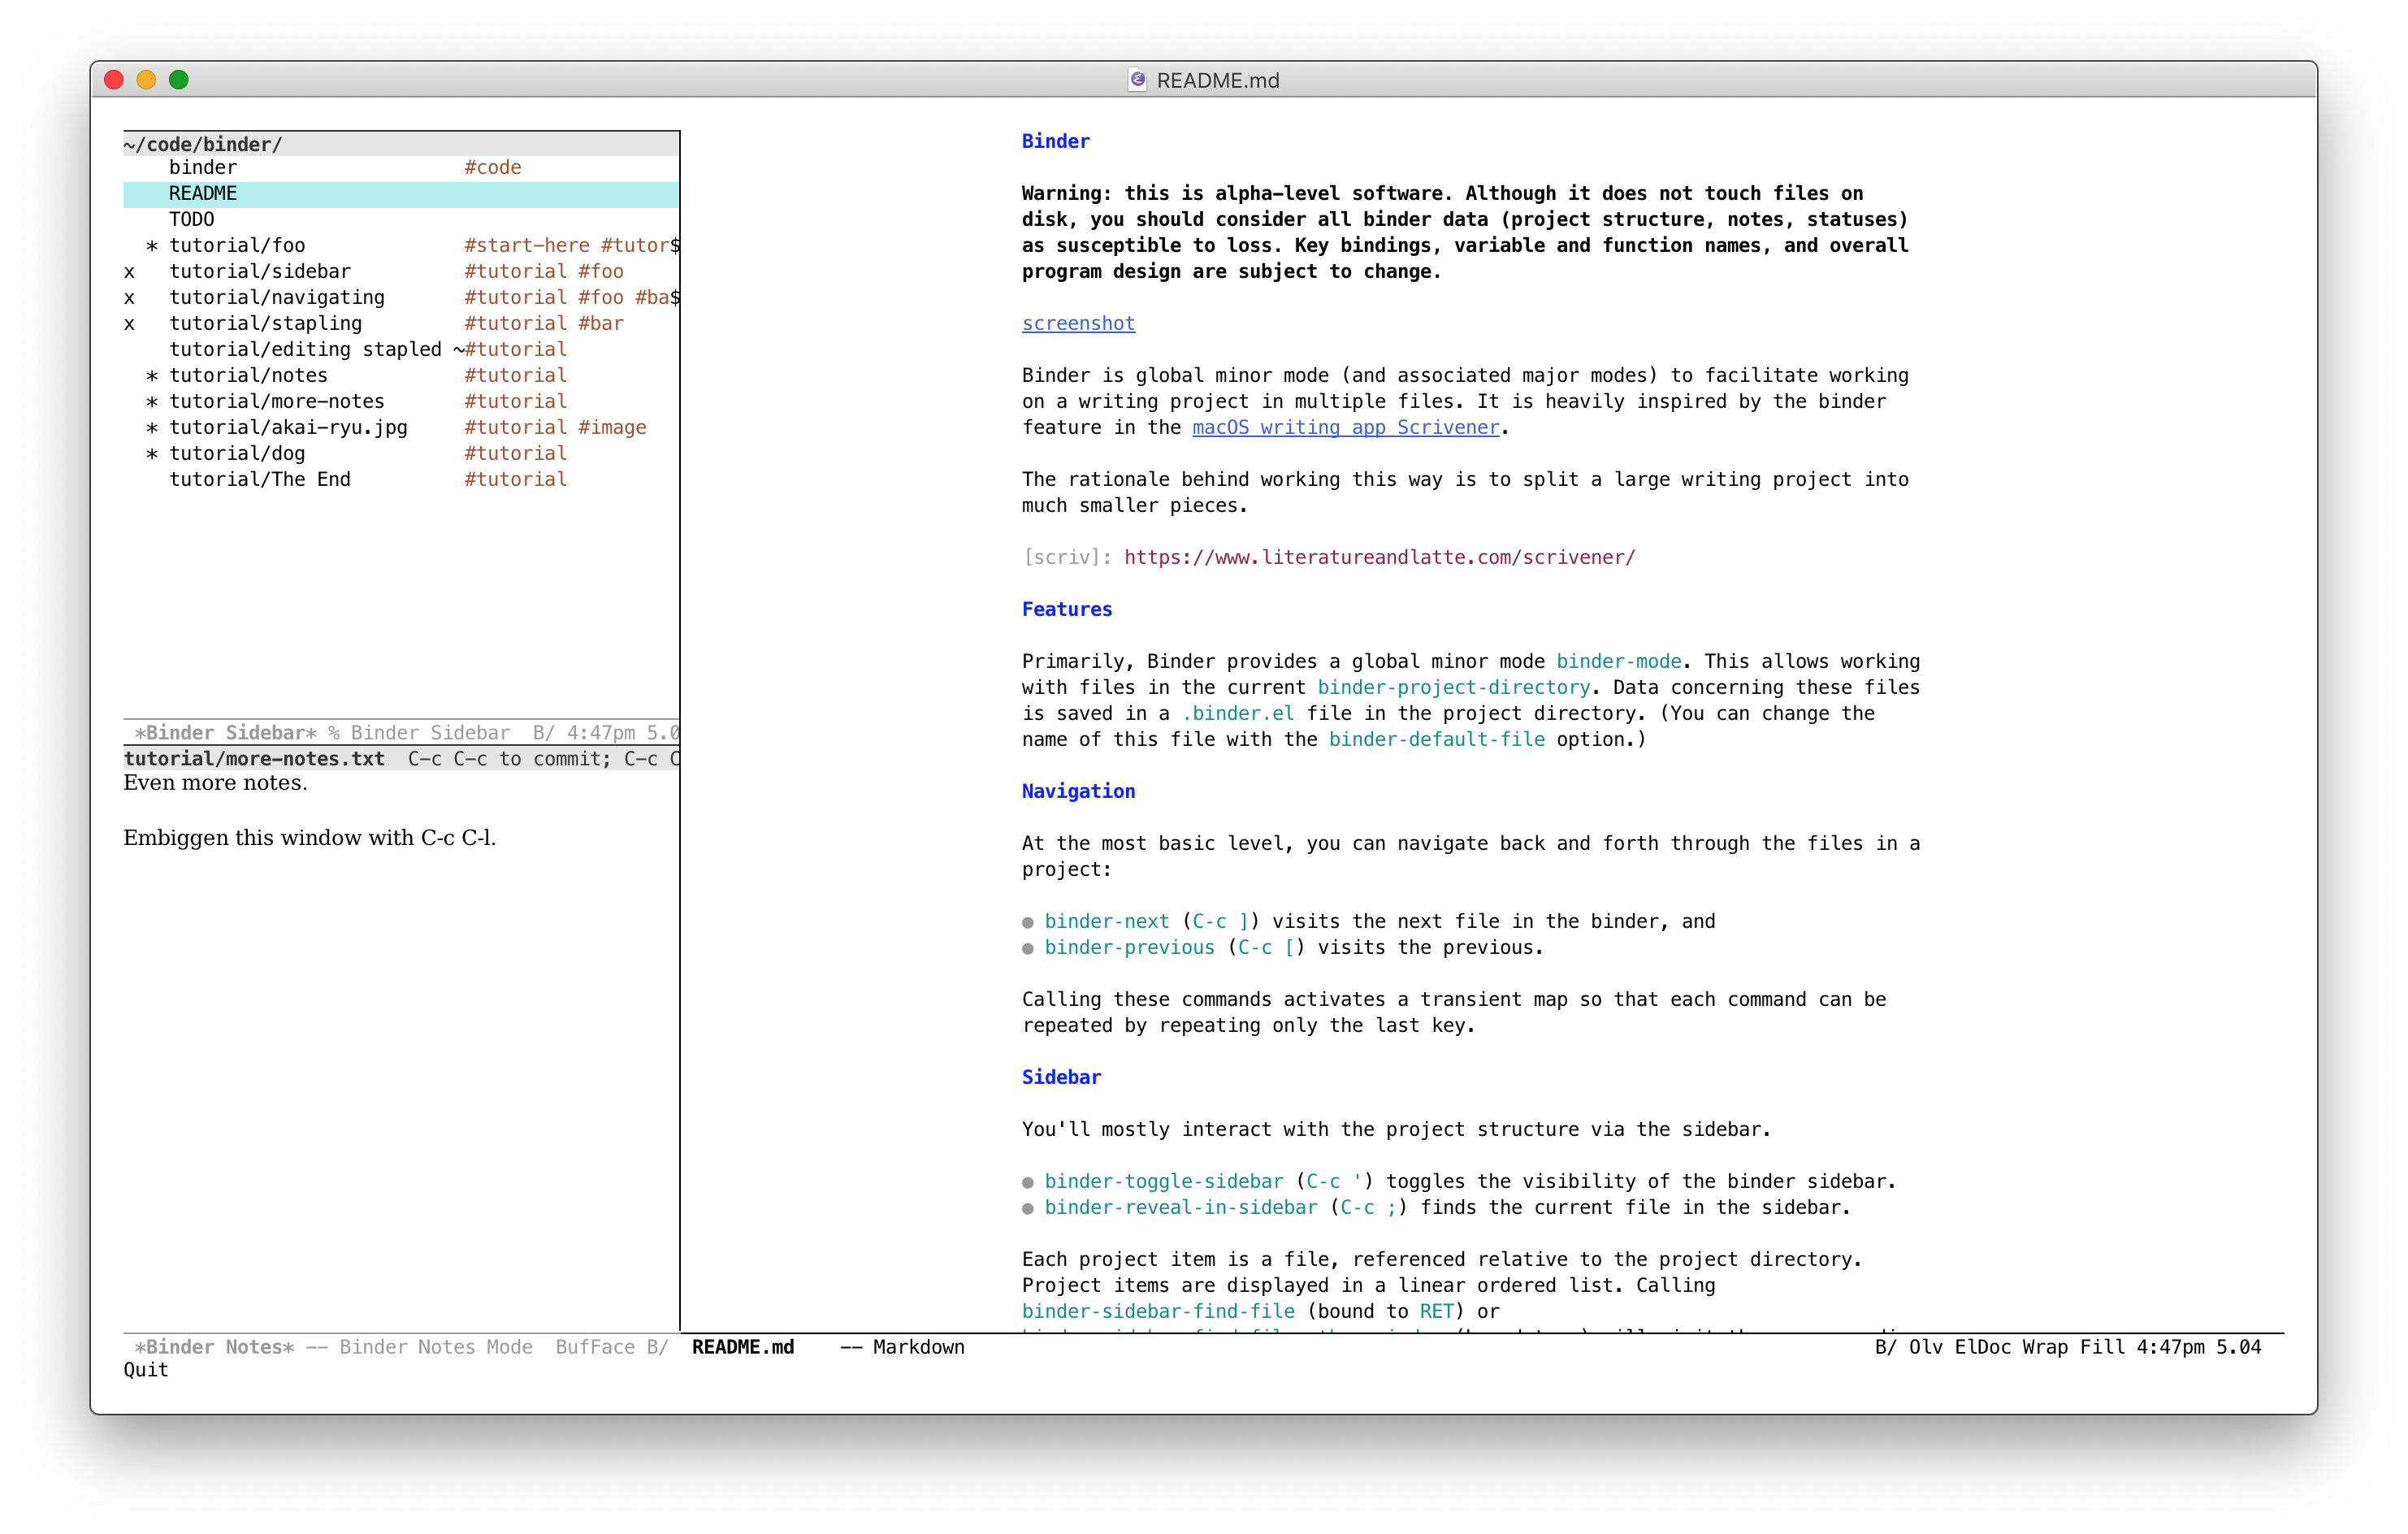The width and height of the screenshot is (2408, 1534).
Task: Click the binder-default-file code text
Action: click(x=1436, y=739)
